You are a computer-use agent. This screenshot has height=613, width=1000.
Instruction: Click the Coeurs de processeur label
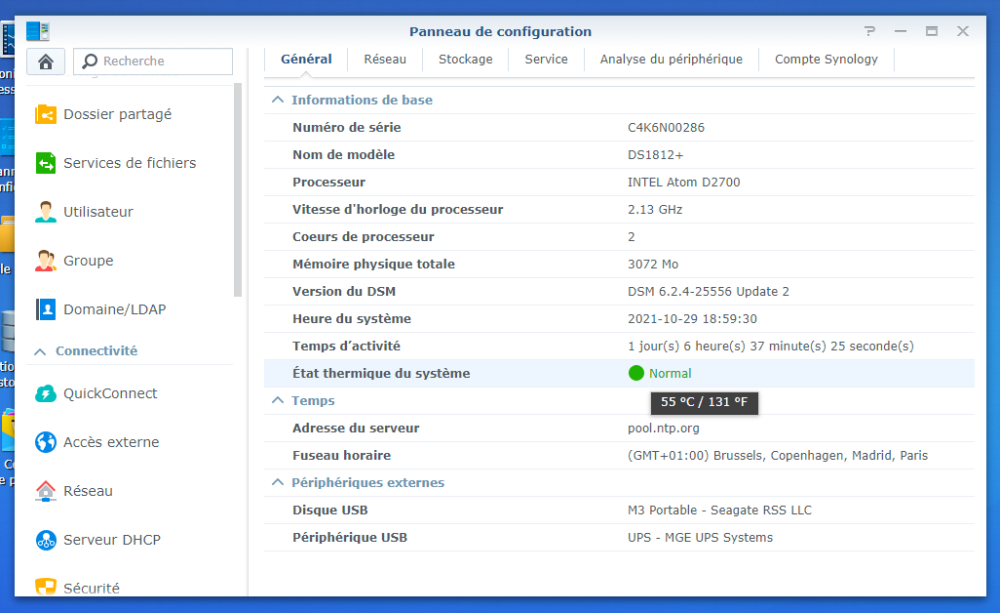click(363, 237)
